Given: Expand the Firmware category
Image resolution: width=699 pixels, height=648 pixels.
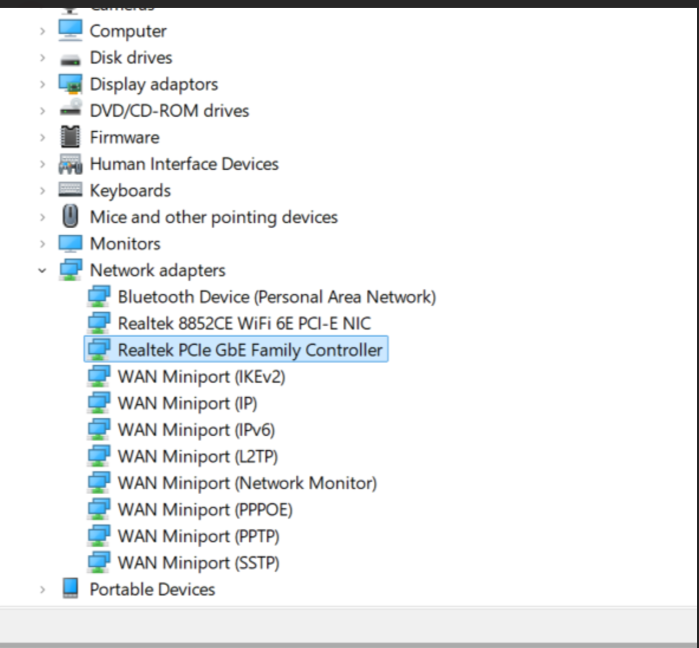Looking at the screenshot, I should pos(42,138).
